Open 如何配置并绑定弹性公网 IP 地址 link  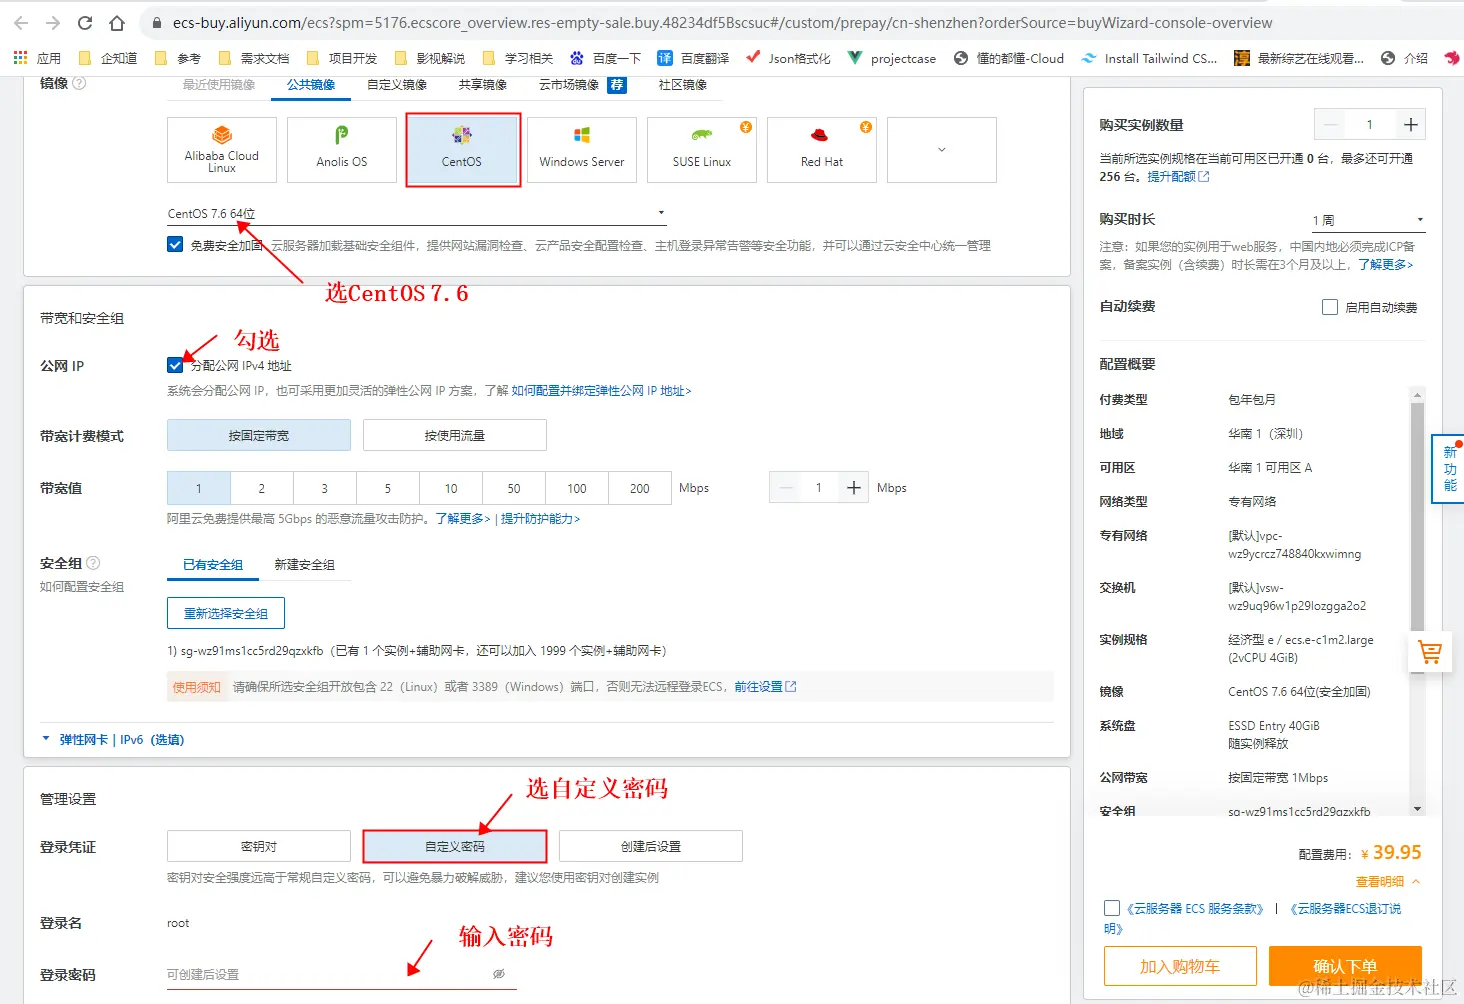click(601, 391)
